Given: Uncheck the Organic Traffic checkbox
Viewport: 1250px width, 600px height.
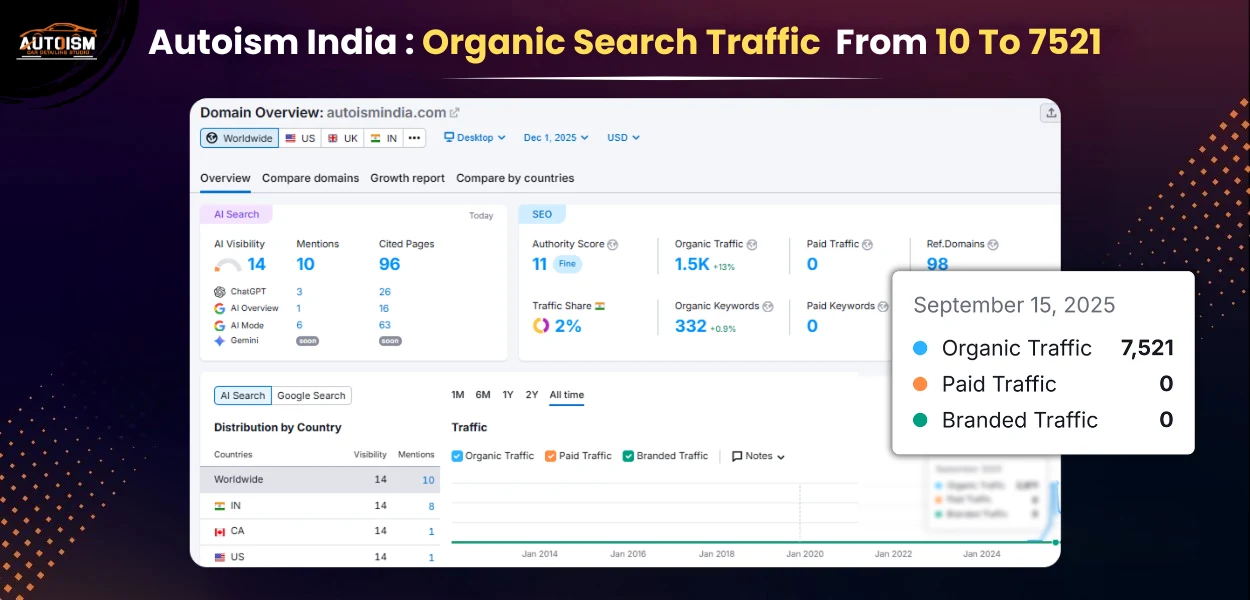Looking at the screenshot, I should click(x=458, y=456).
